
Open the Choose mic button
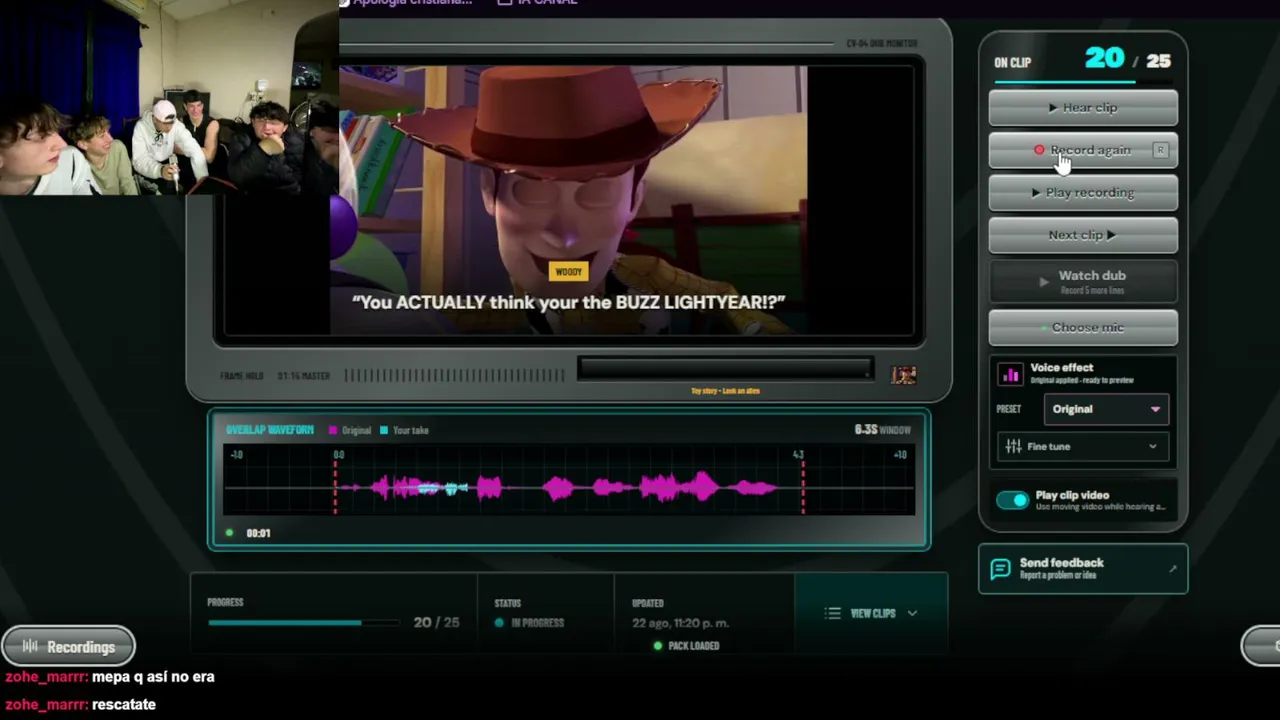pyautogui.click(x=1083, y=327)
